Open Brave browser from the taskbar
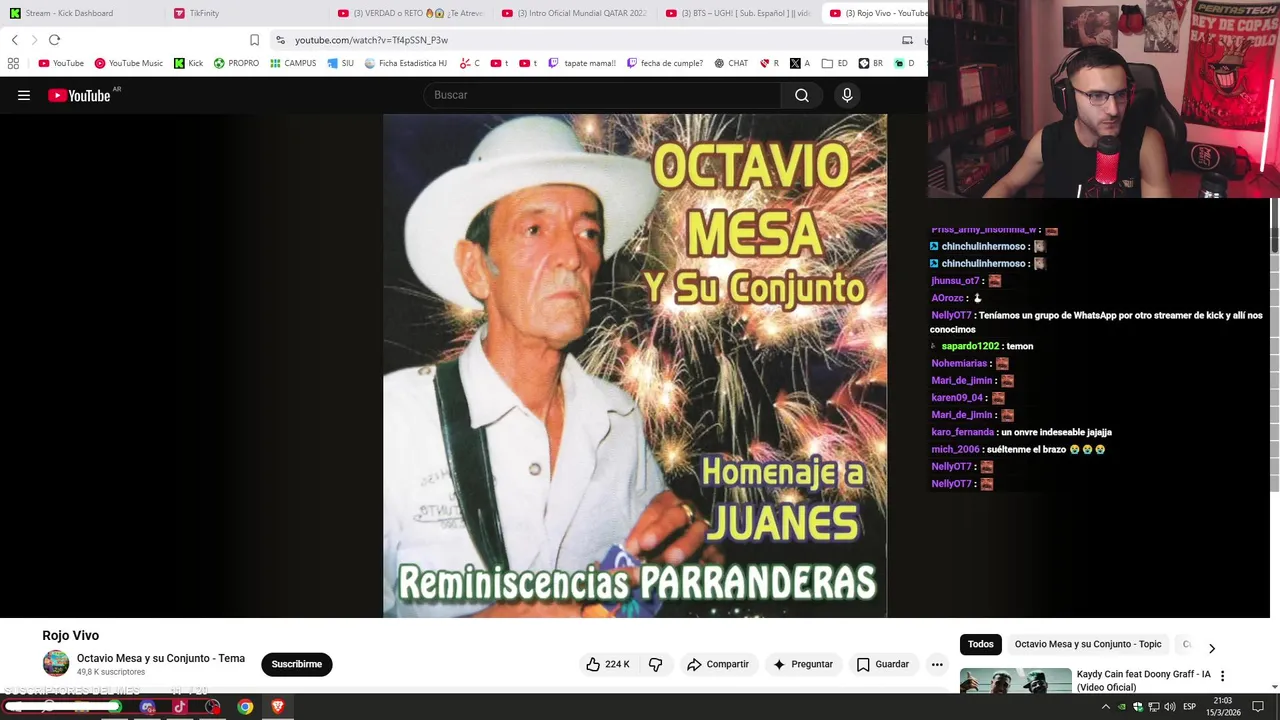 278,707
